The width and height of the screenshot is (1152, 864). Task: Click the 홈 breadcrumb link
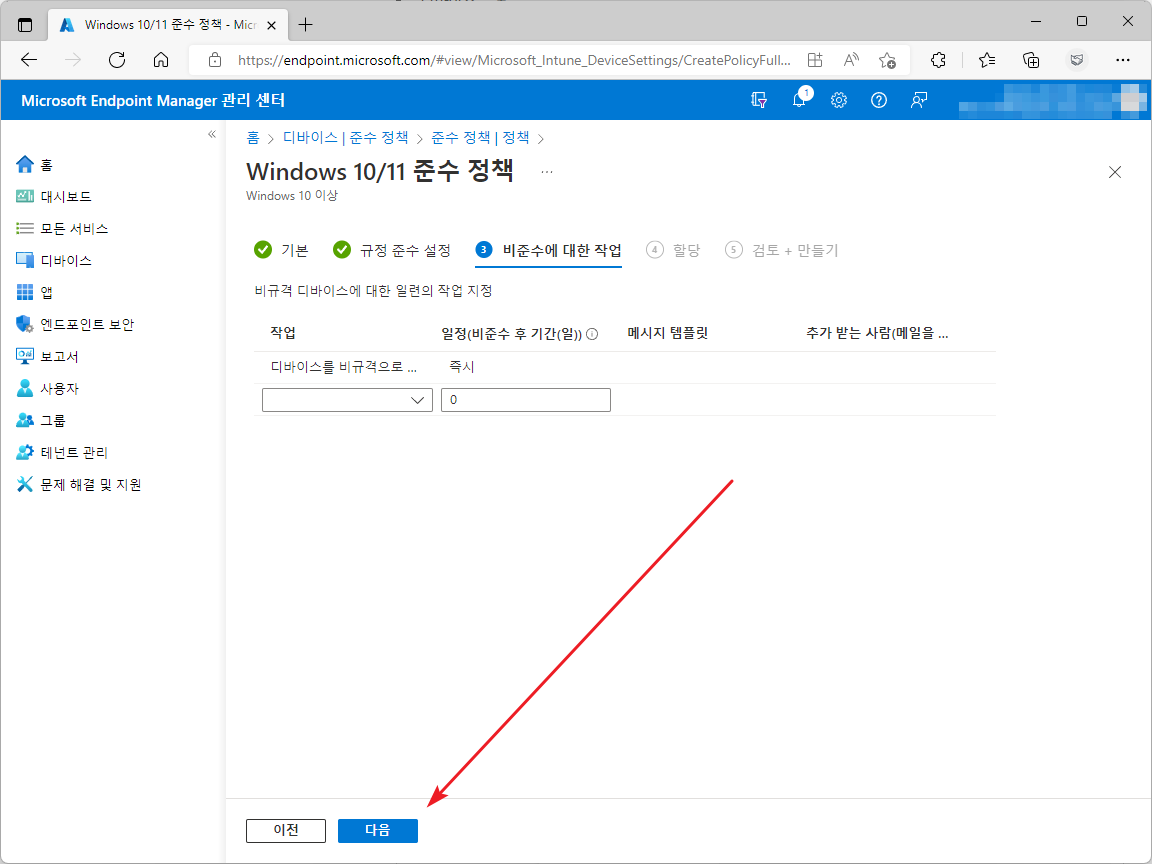click(x=253, y=137)
